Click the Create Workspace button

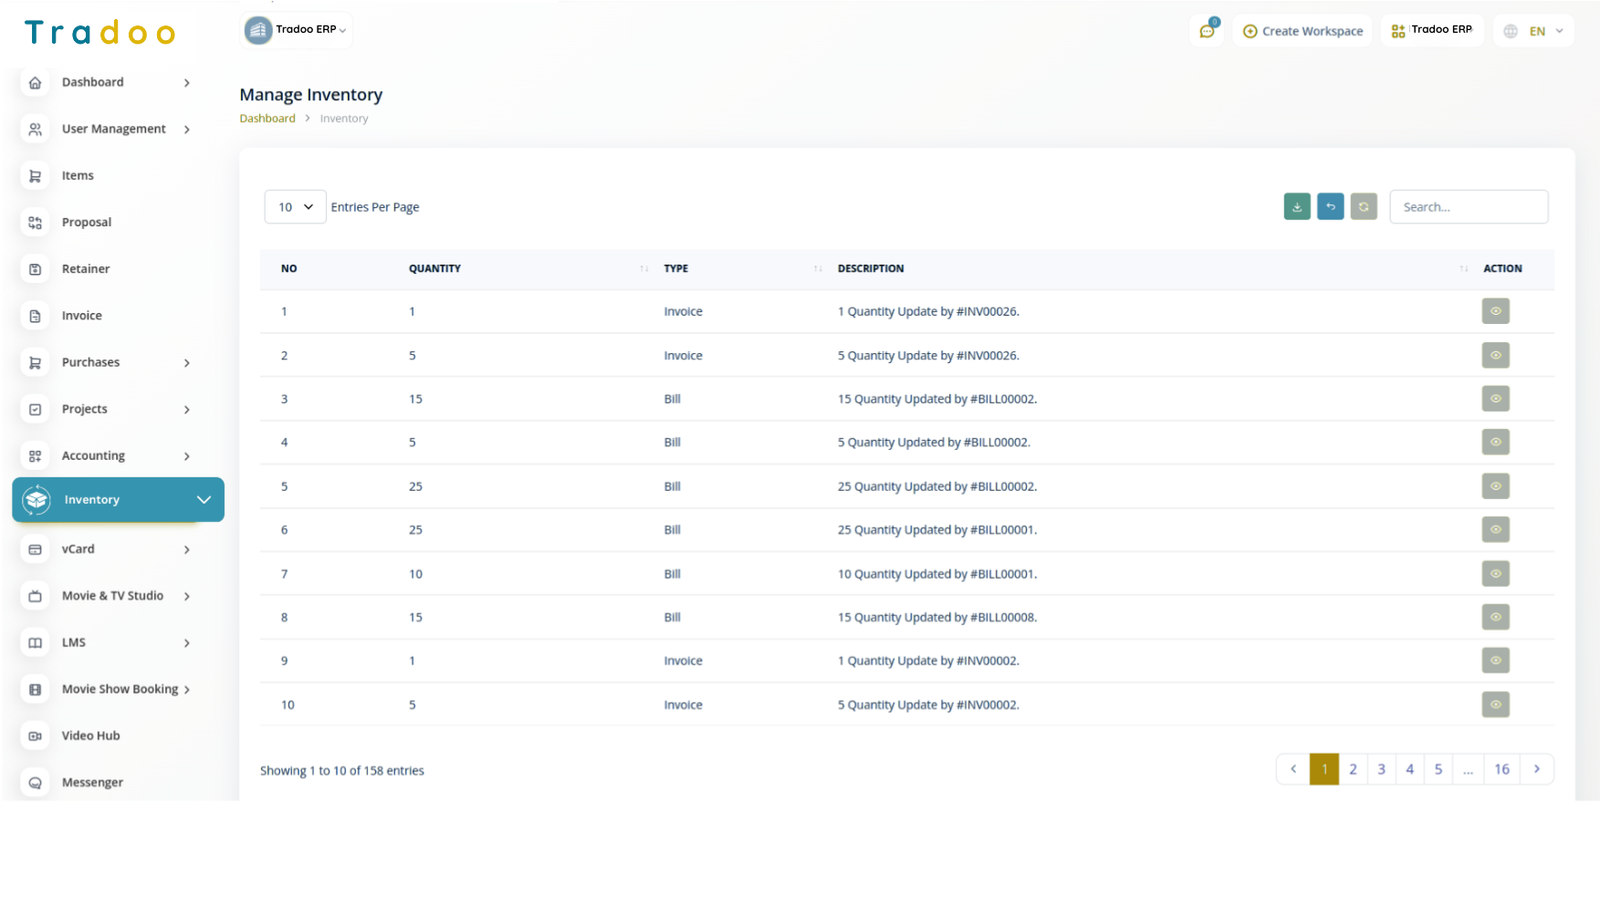pyautogui.click(x=1302, y=31)
